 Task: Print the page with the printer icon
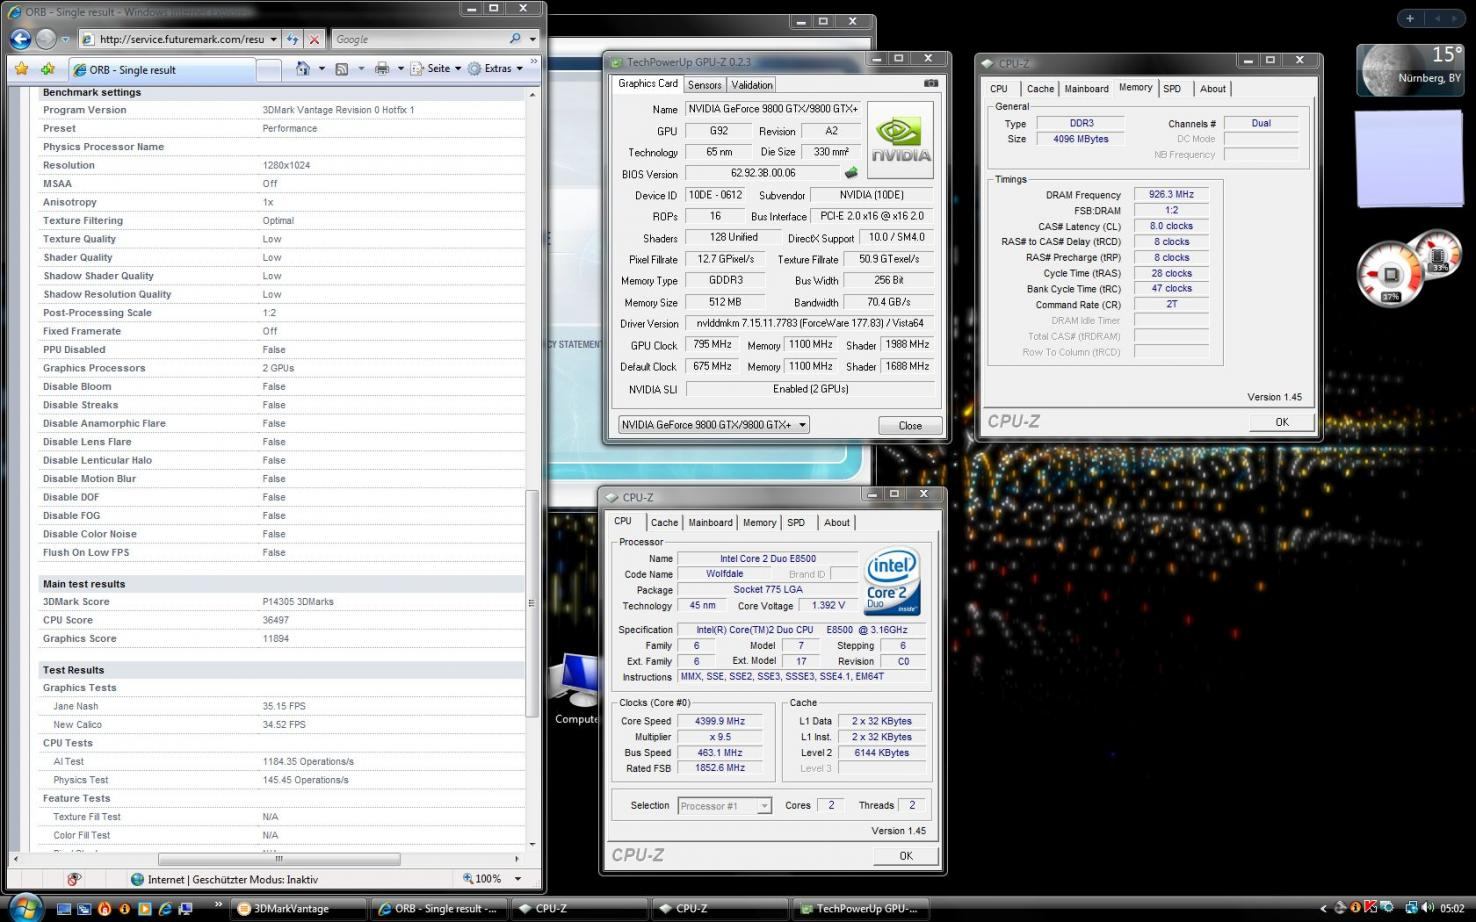tap(381, 68)
